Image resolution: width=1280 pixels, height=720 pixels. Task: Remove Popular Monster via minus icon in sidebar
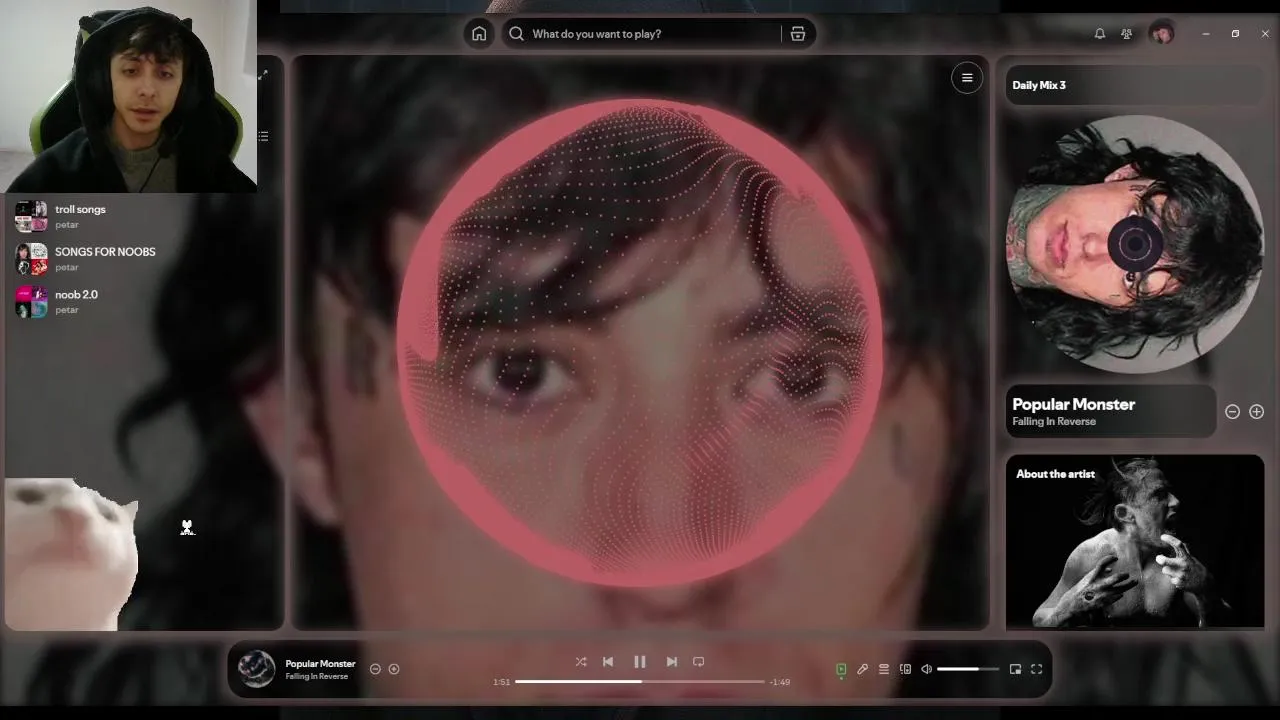tap(1232, 412)
